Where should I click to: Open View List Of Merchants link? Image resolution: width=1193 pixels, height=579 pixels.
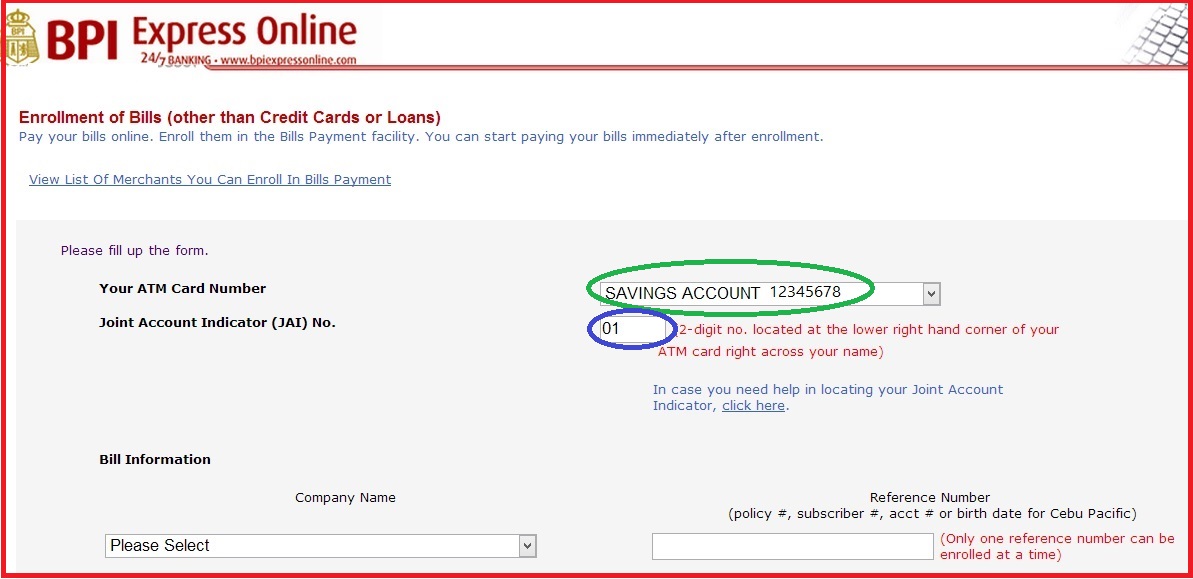(x=210, y=180)
